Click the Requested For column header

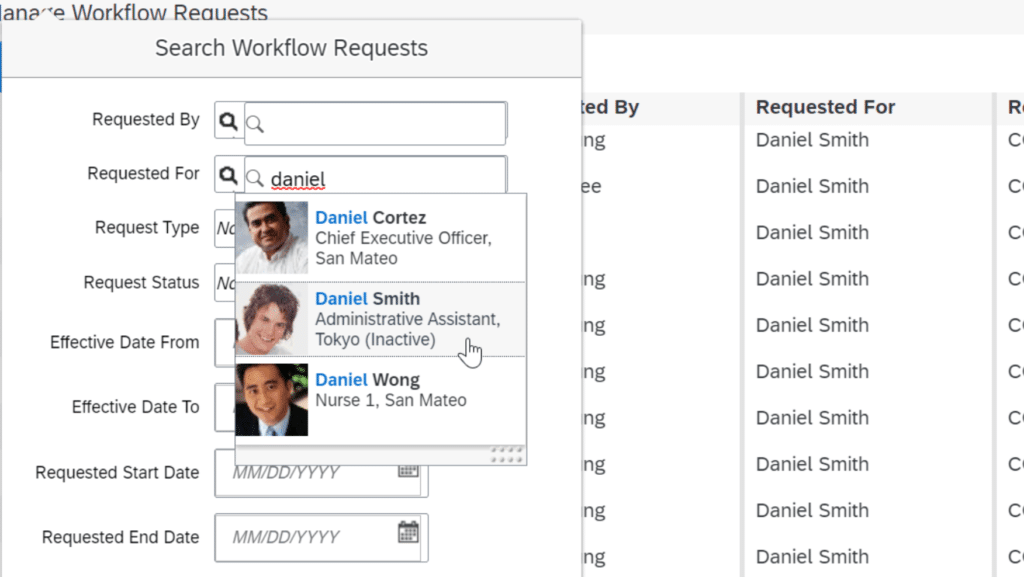click(x=825, y=107)
